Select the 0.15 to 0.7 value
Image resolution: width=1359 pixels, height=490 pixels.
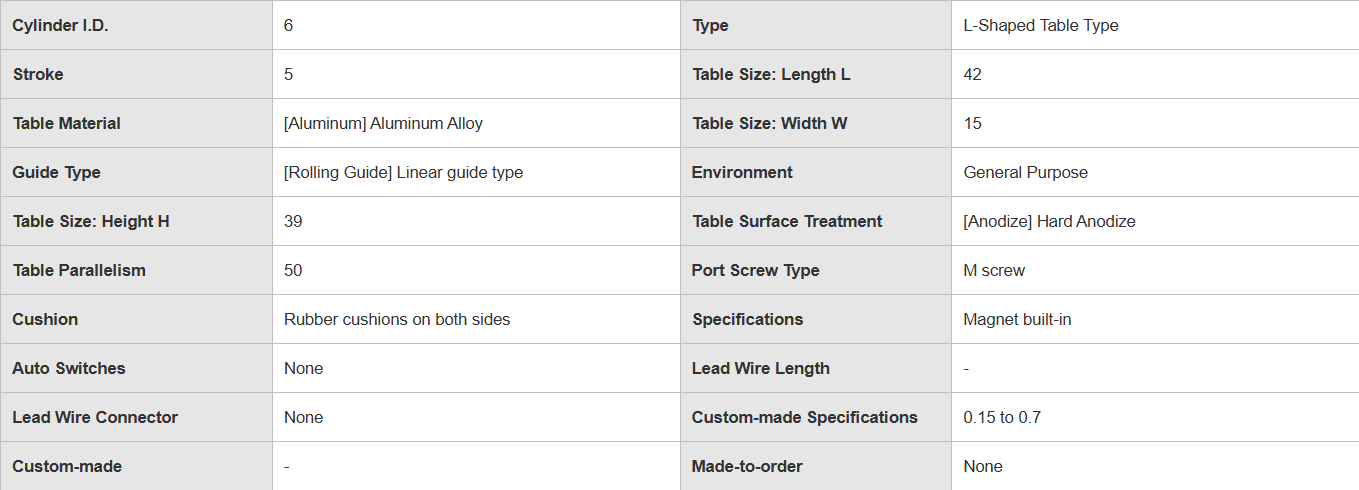tap(1002, 417)
